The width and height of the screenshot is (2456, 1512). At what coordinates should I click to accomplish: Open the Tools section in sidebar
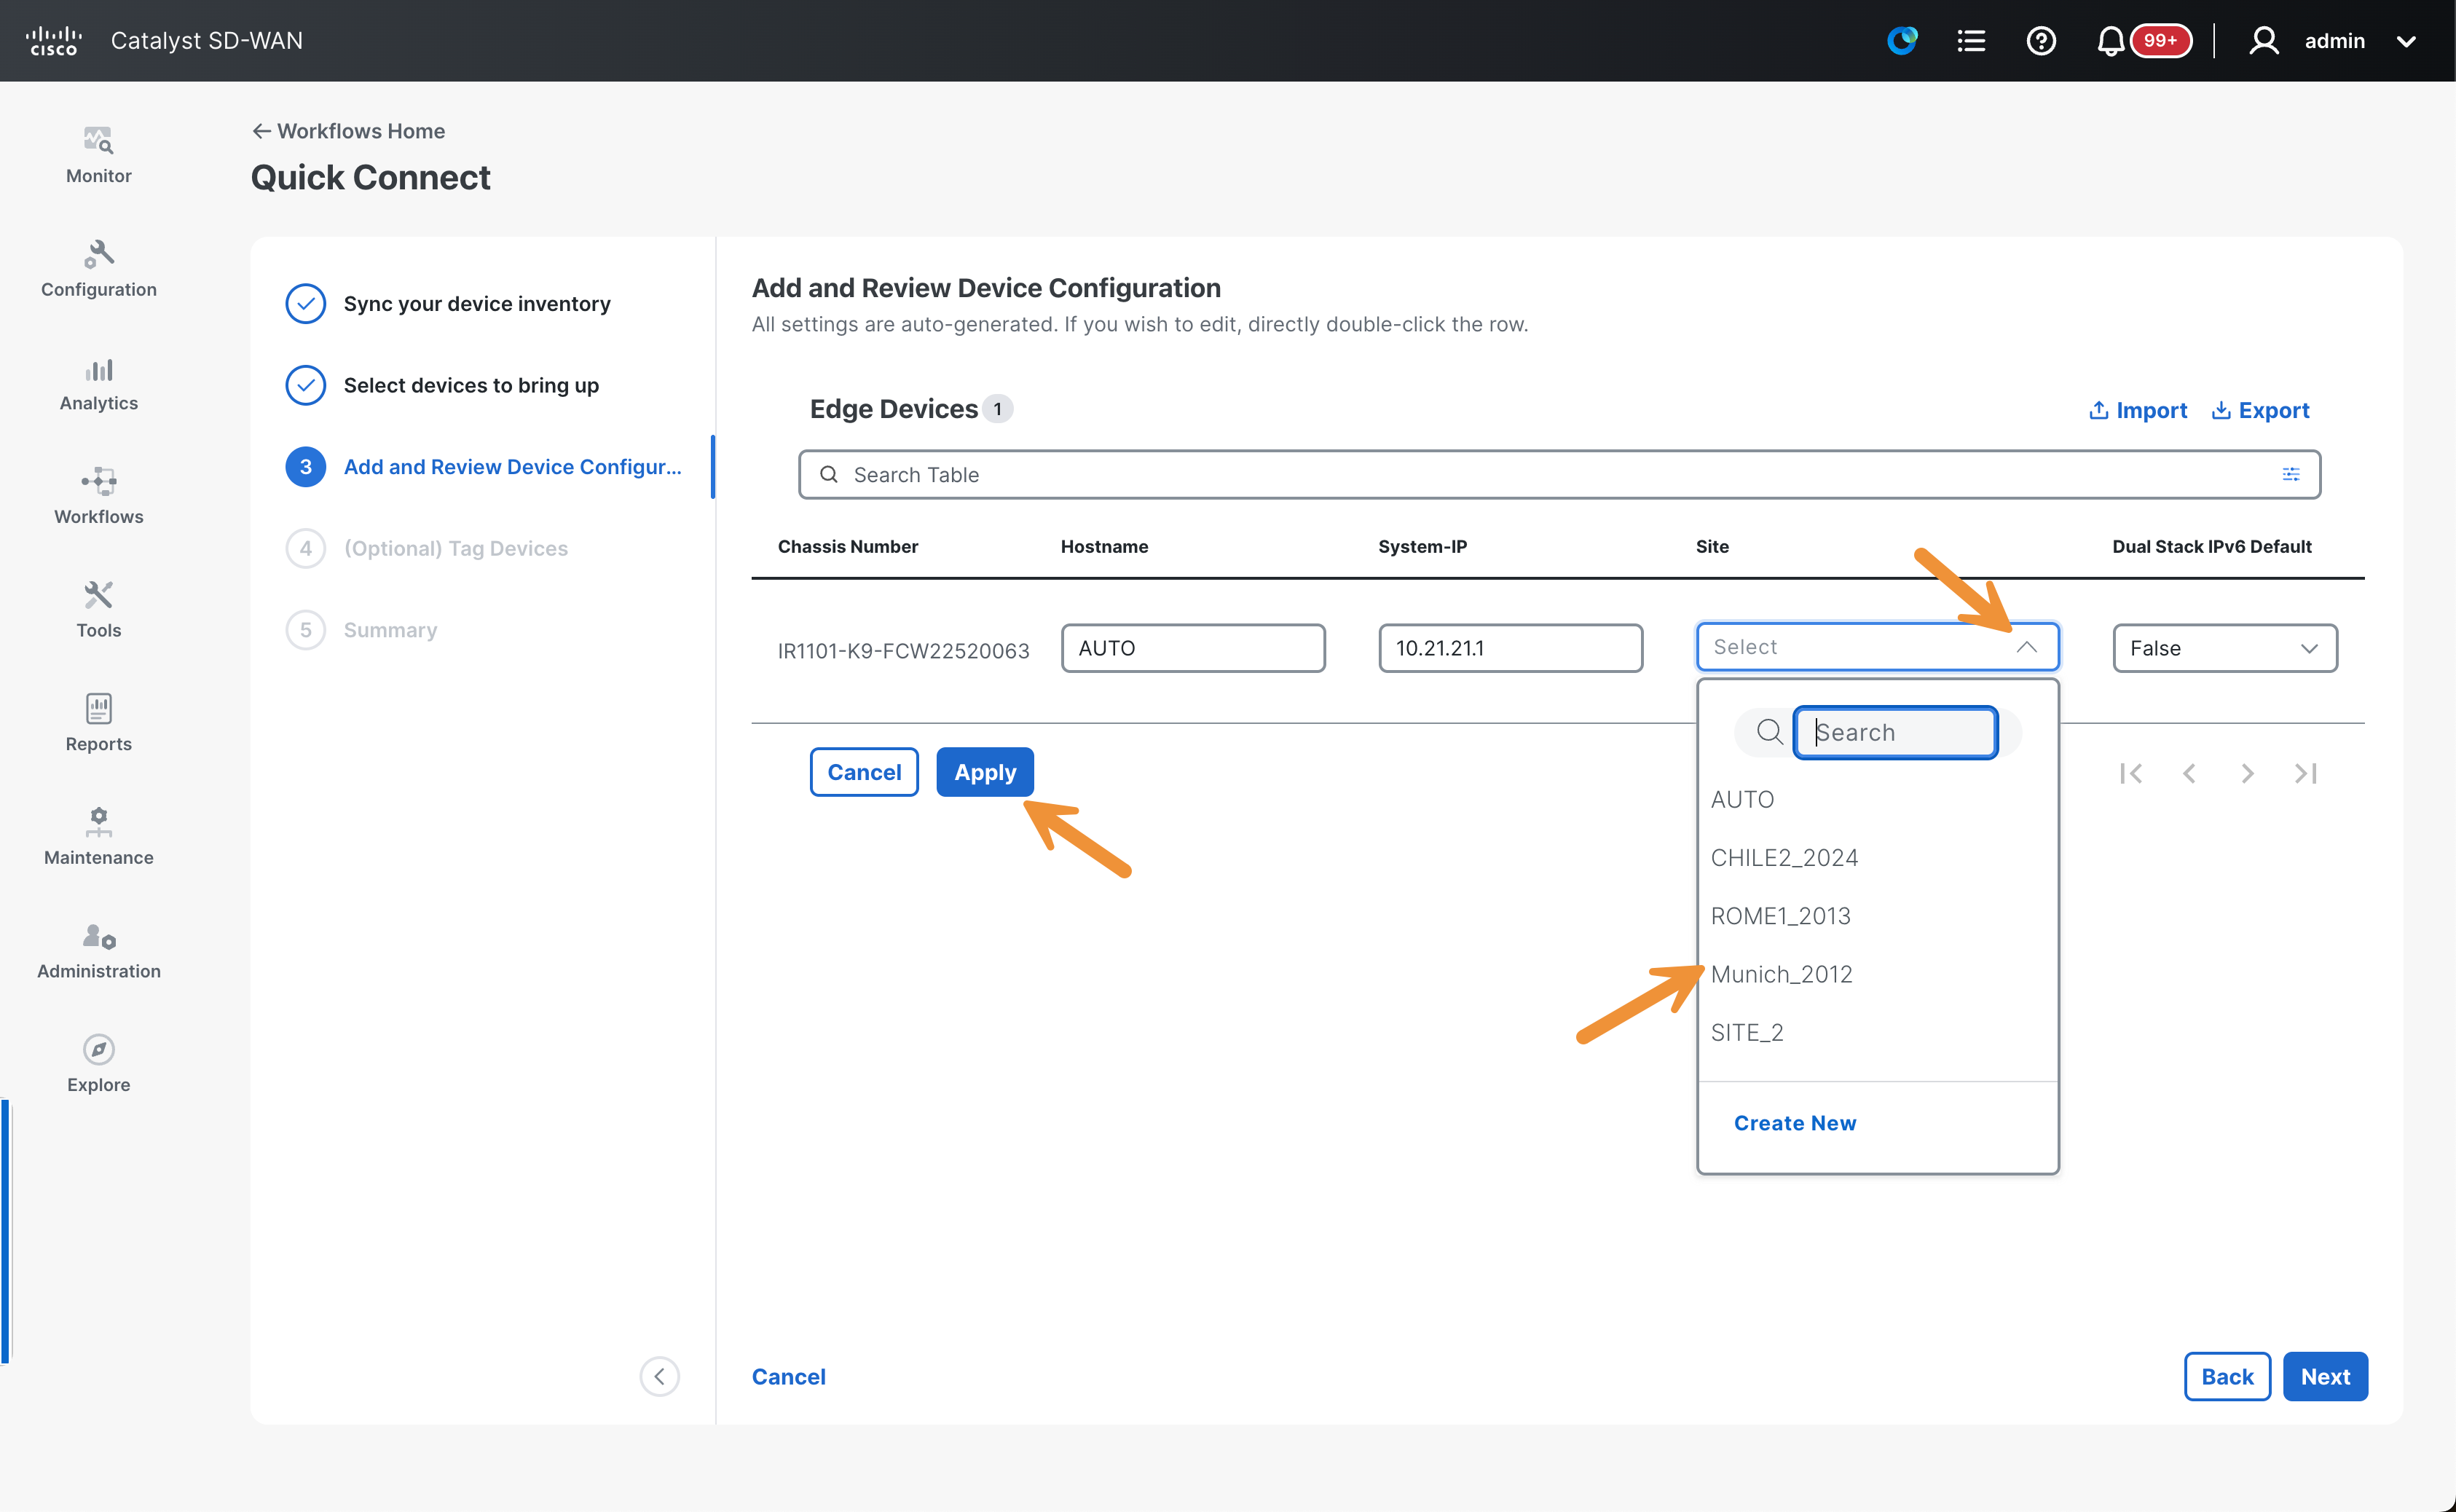click(x=98, y=610)
